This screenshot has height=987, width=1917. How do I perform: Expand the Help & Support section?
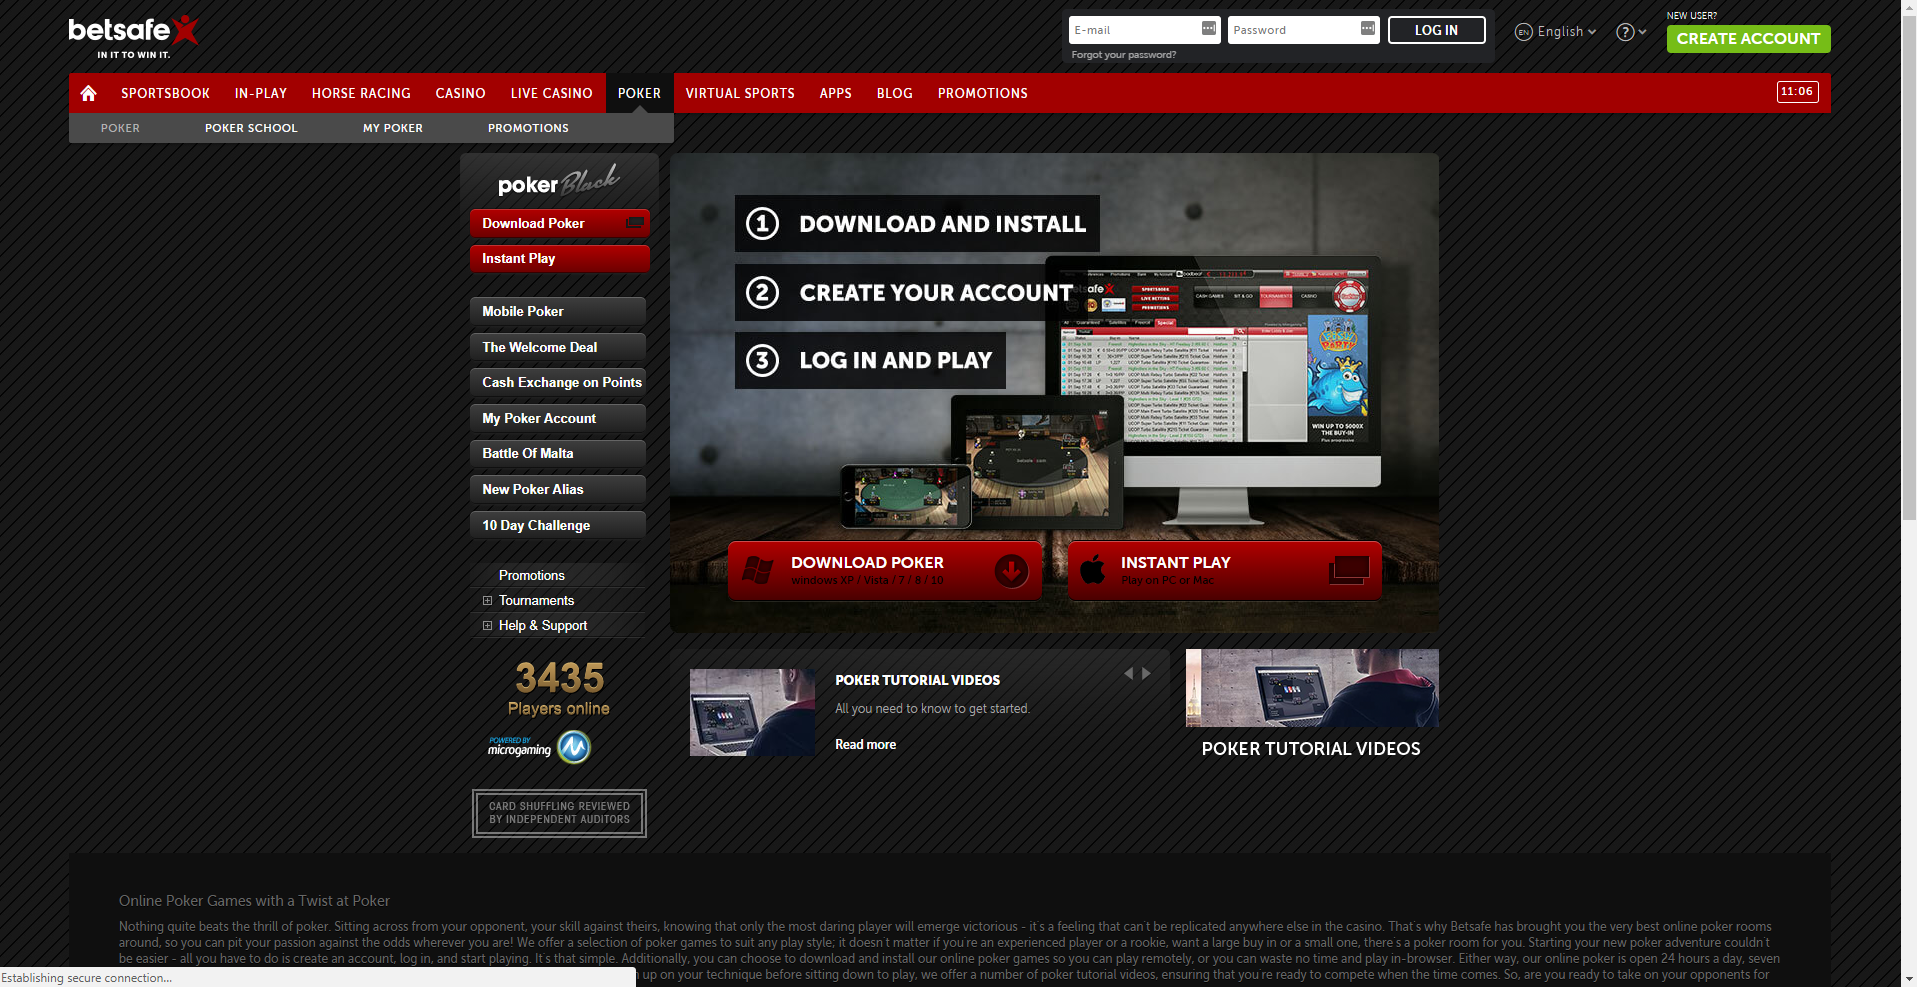point(487,626)
